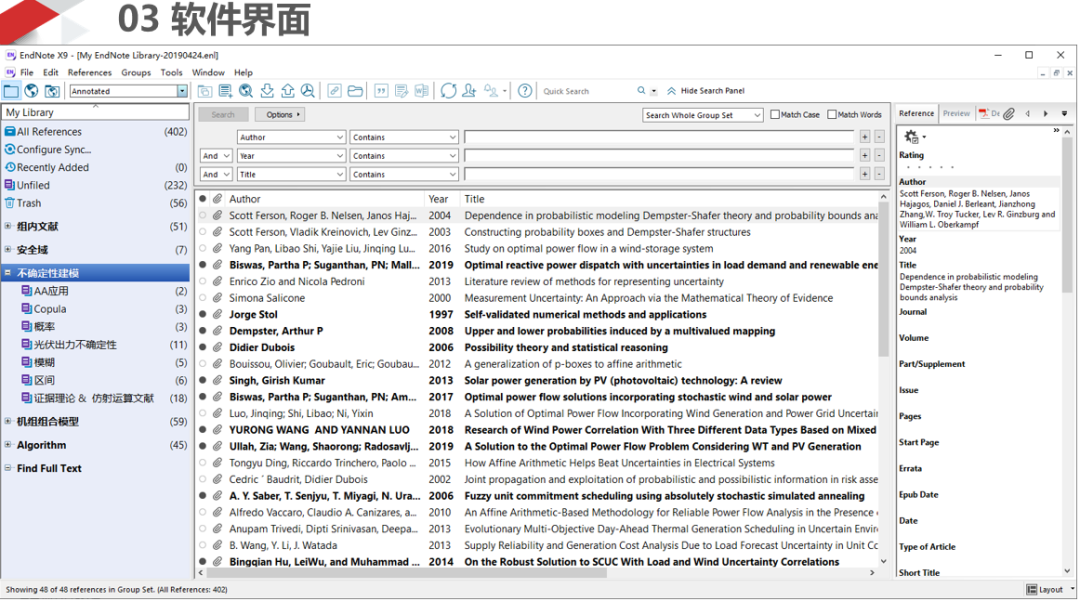Screen dimensions: 1080x601
Task: Toggle read status dot for Jorge Stol row
Action: (x=202, y=315)
